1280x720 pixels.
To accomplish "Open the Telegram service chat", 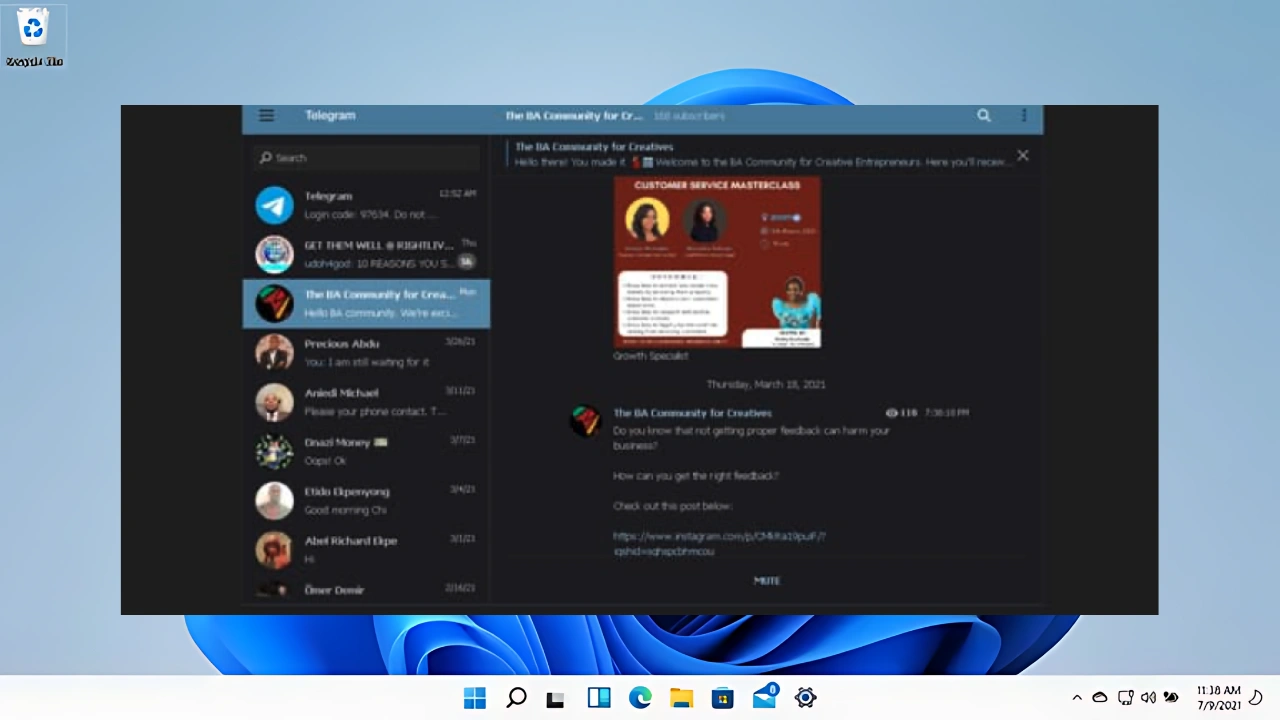I will (367, 205).
